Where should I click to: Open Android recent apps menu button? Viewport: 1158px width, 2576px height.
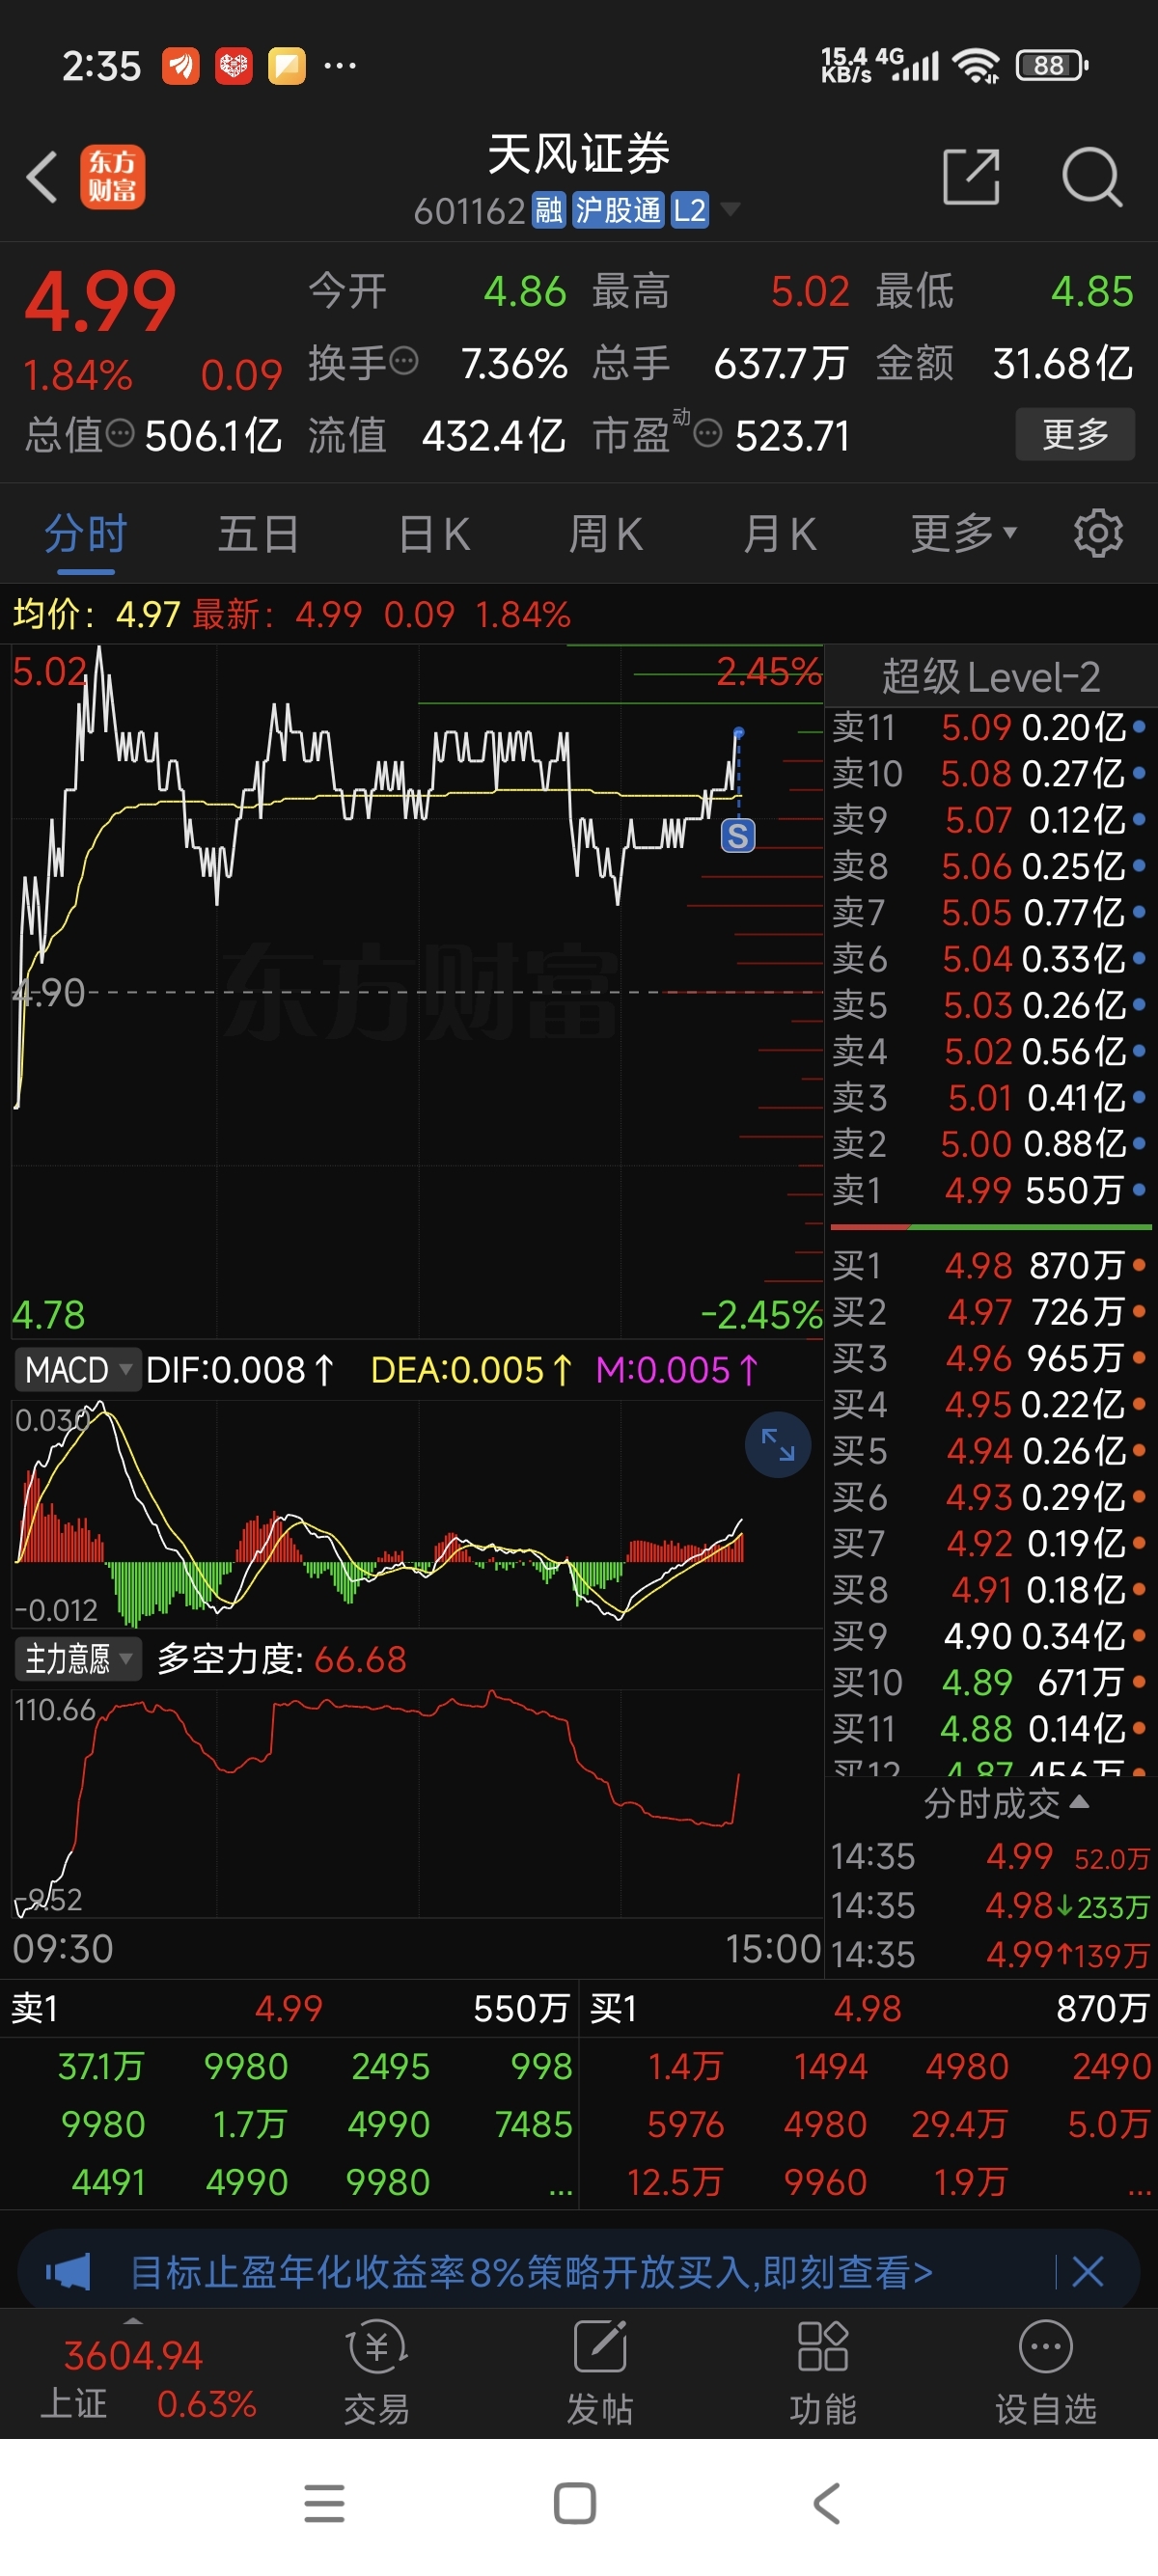(324, 2503)
